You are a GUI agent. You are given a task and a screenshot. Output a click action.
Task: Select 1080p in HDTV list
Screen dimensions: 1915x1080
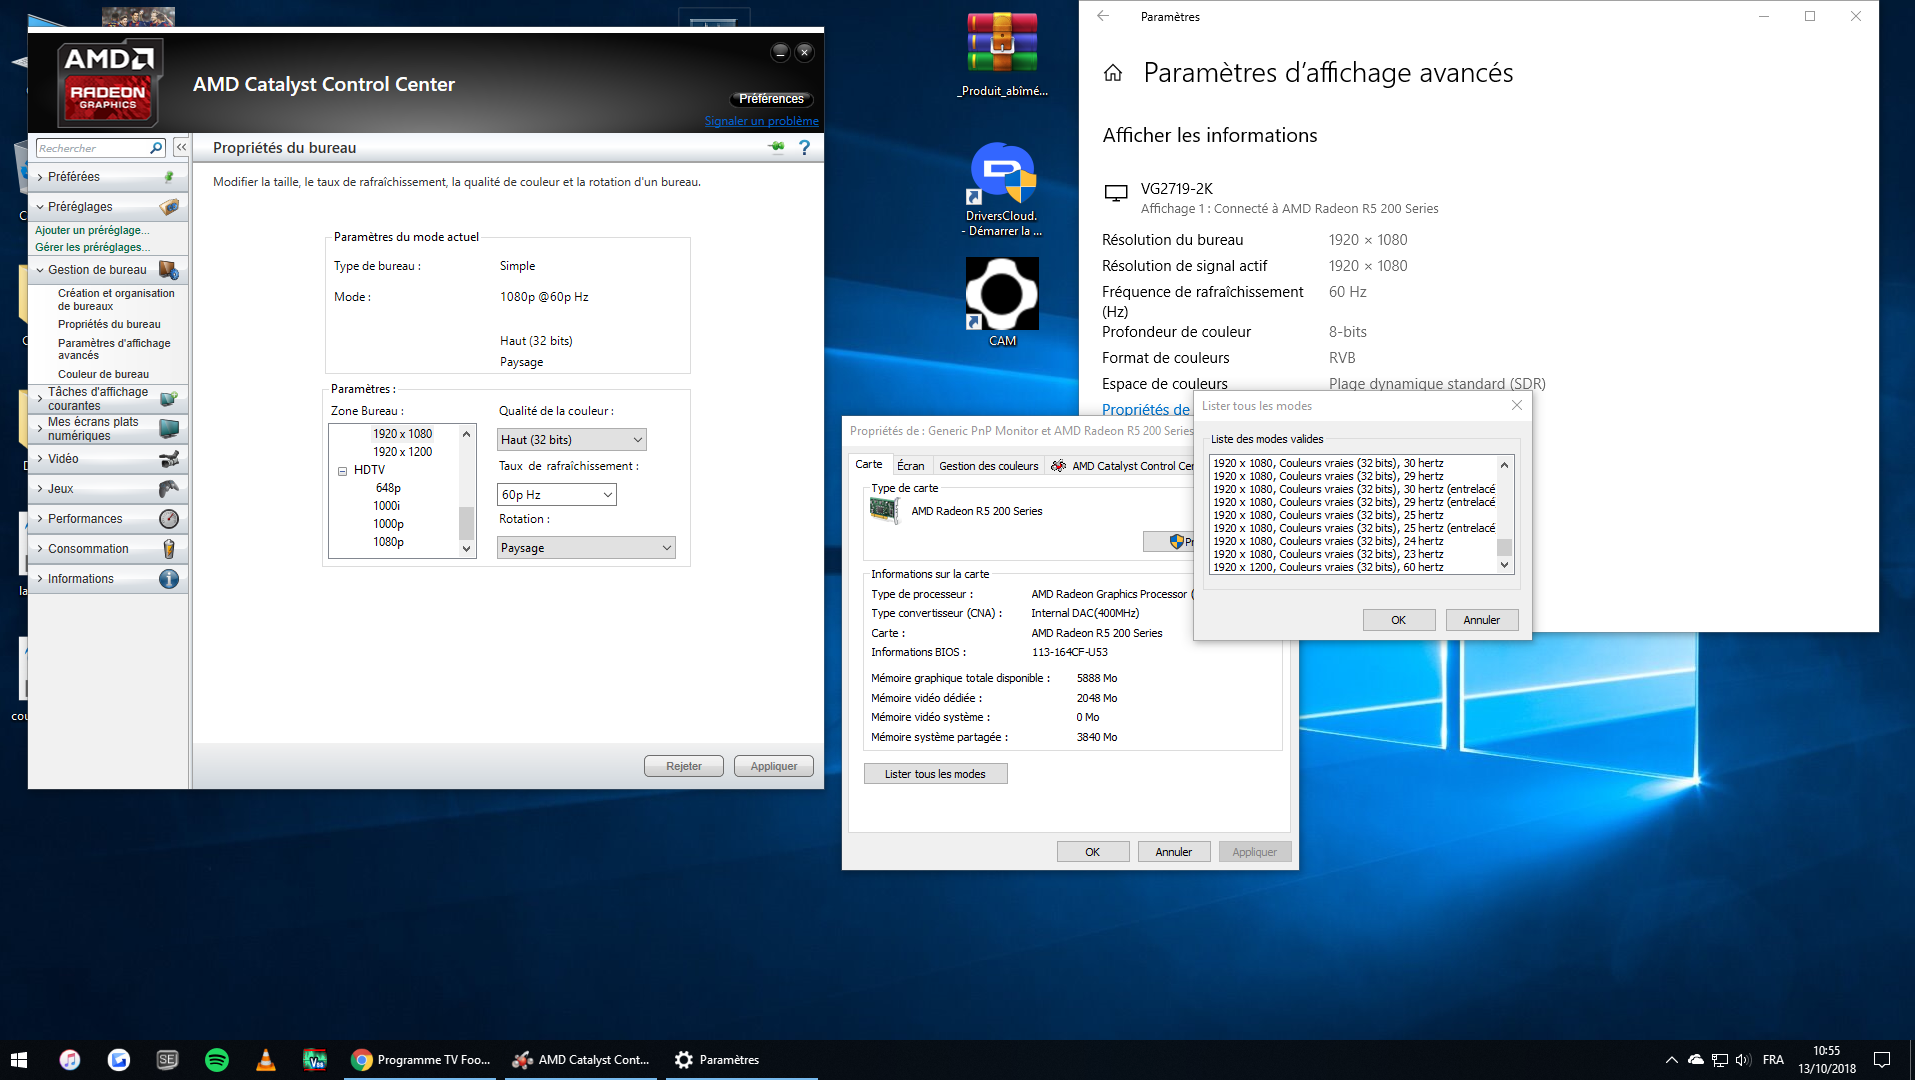point(389,542)
